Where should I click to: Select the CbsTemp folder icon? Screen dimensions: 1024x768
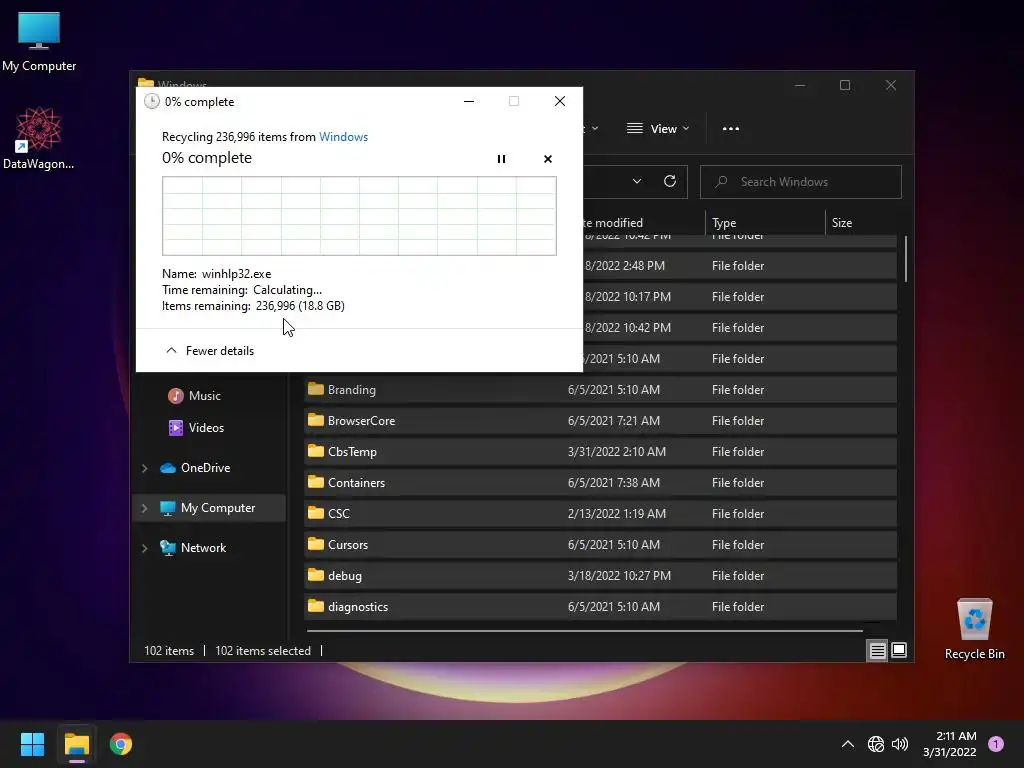coord(316,451)
